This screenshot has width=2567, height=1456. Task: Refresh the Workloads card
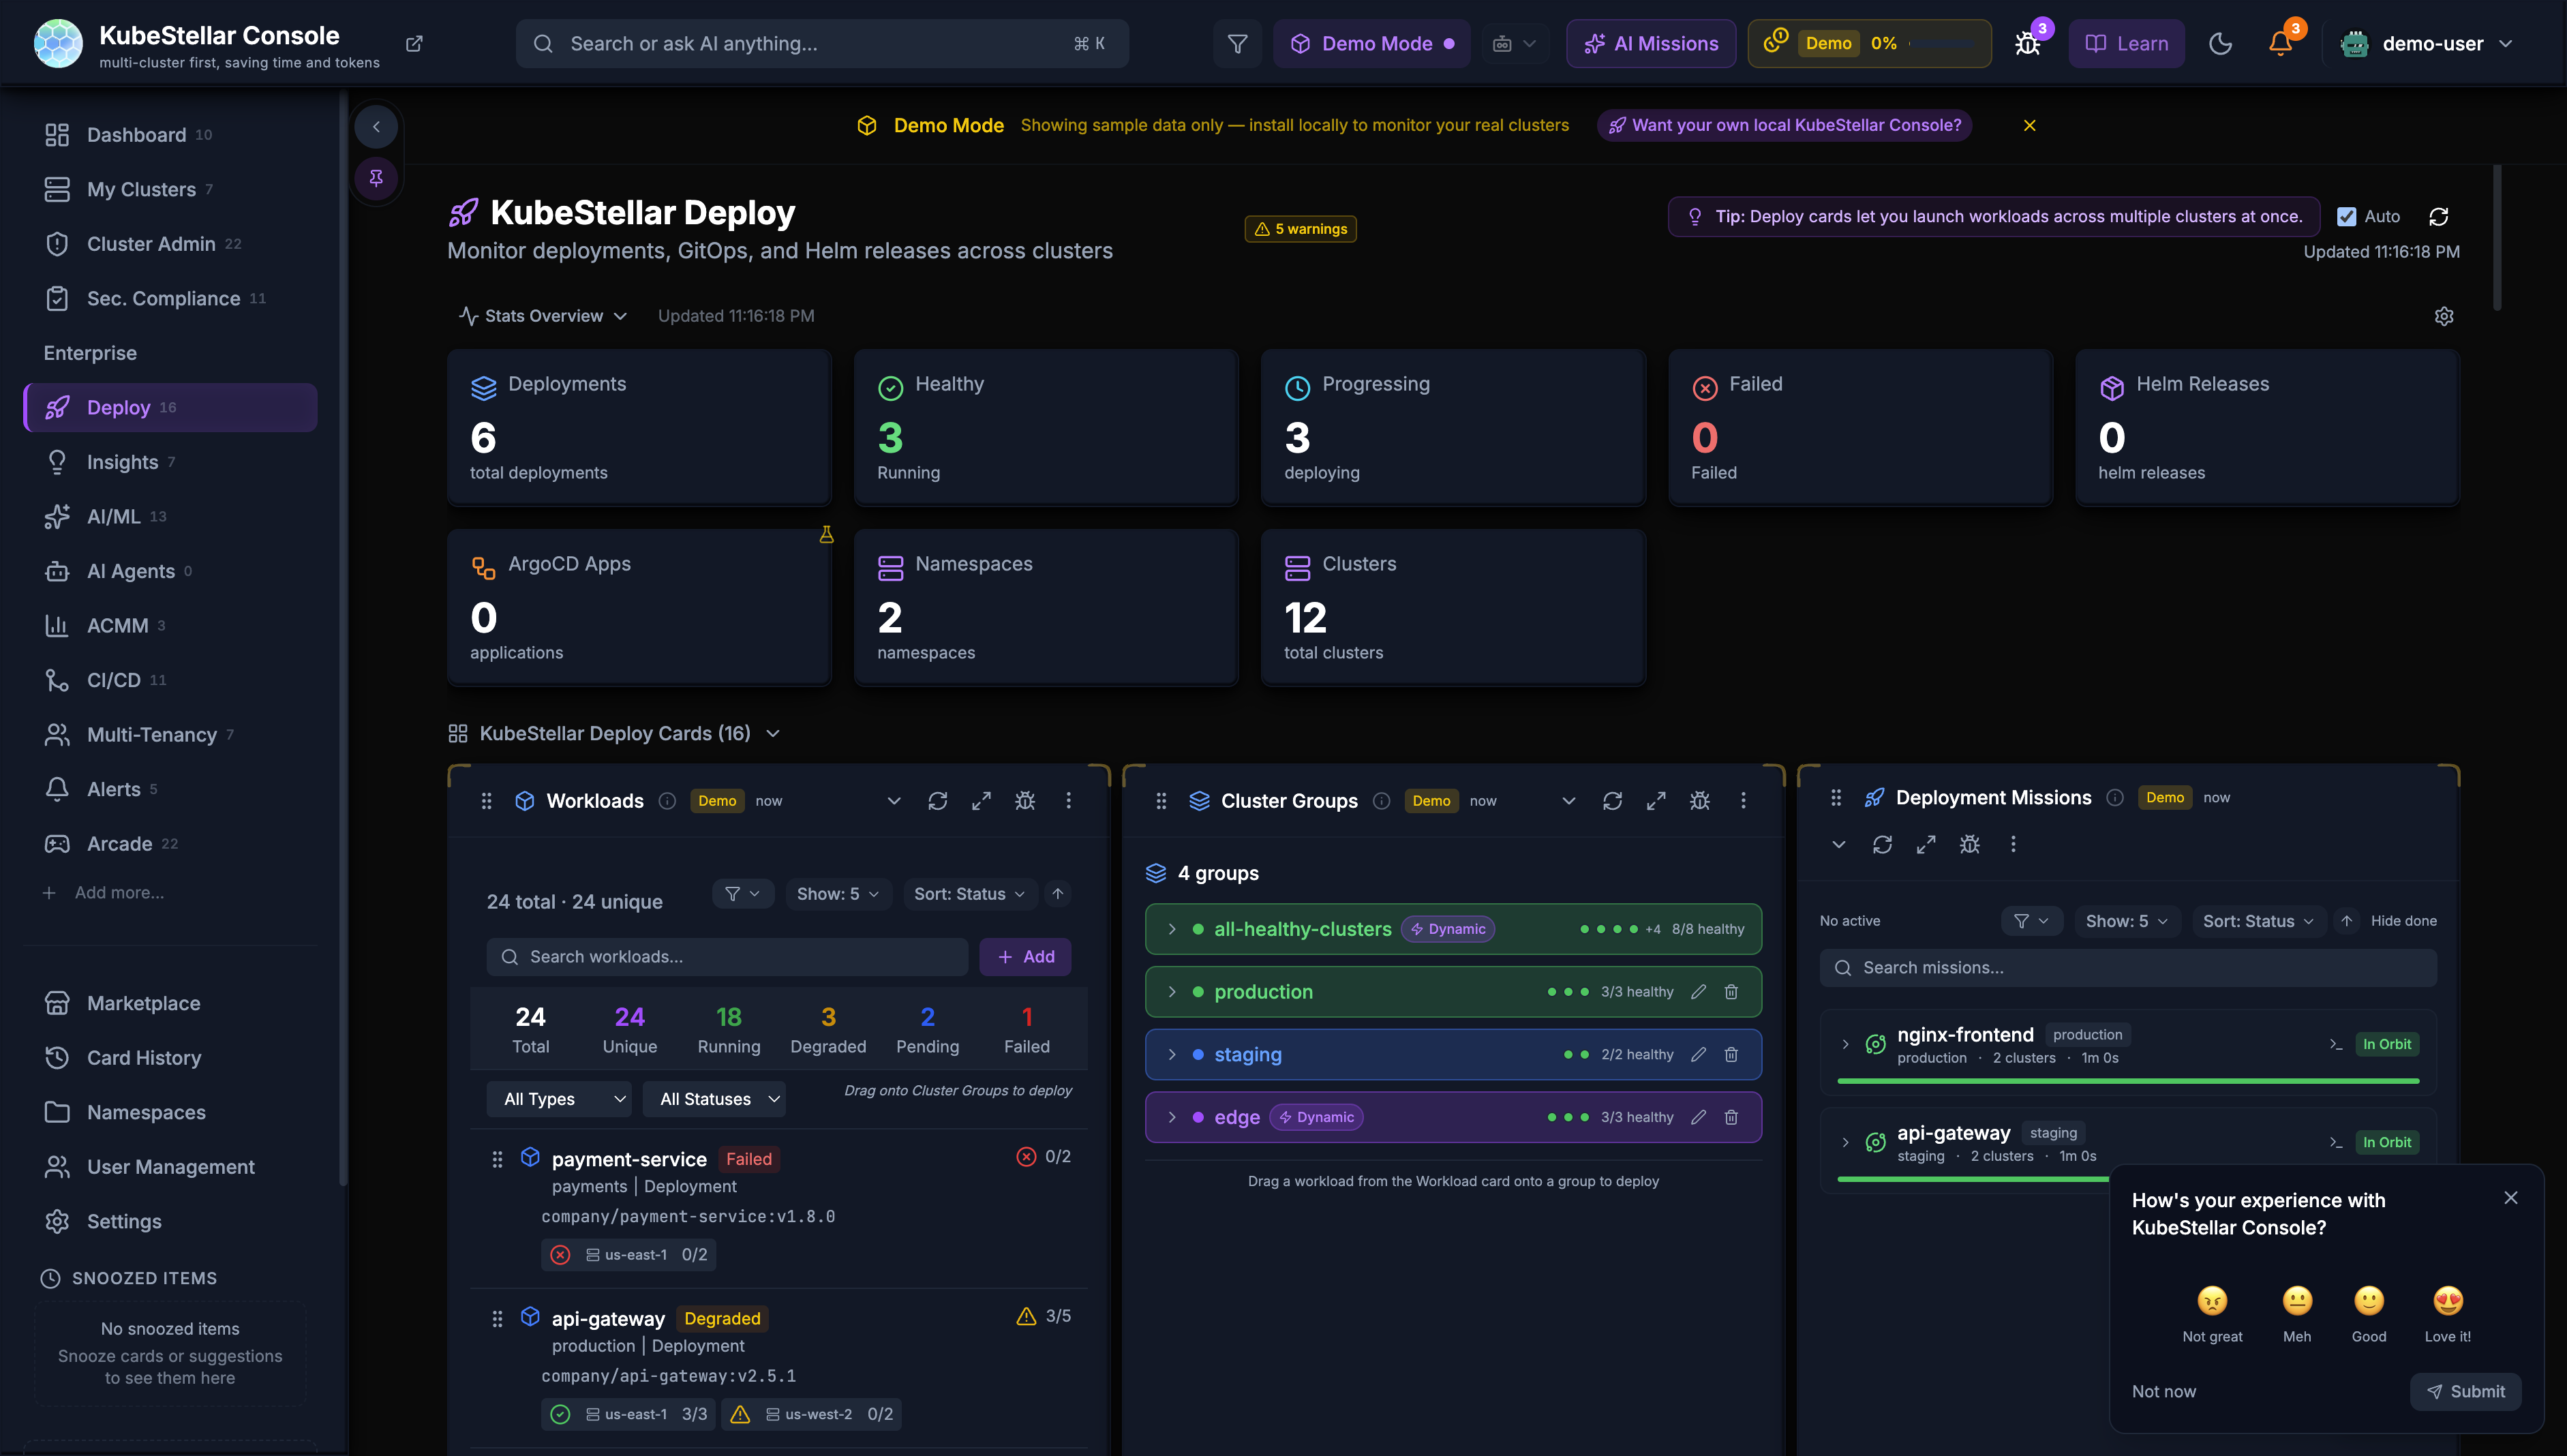coord(937,801)
